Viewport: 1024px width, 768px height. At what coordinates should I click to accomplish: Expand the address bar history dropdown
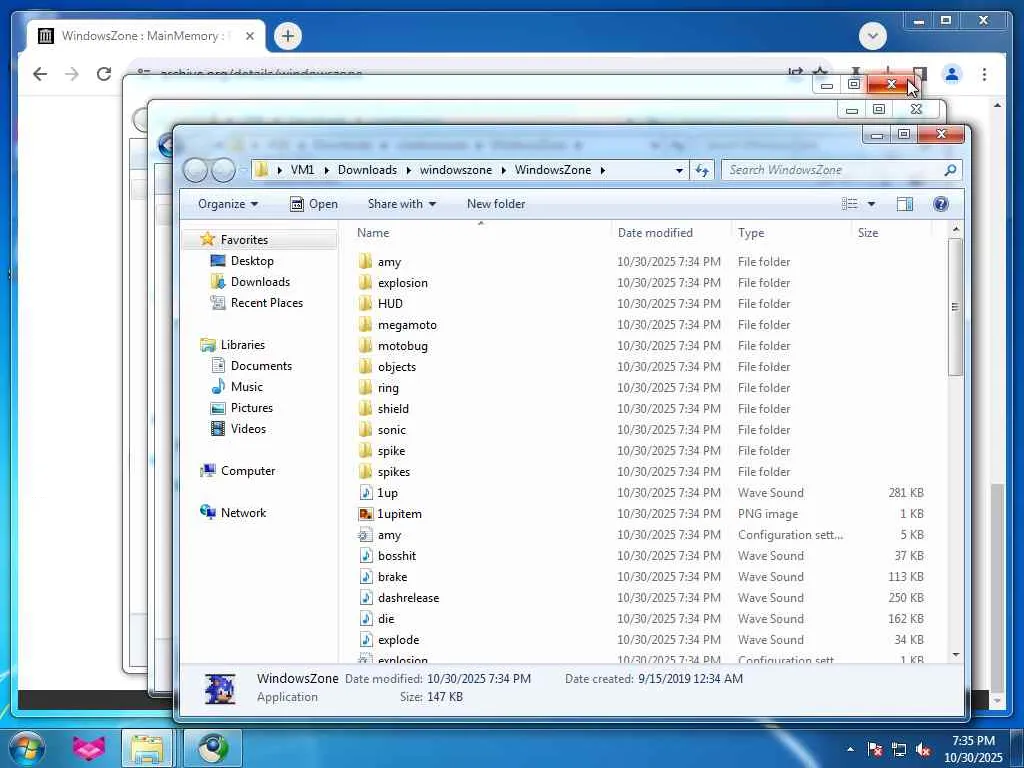(679, 170)
